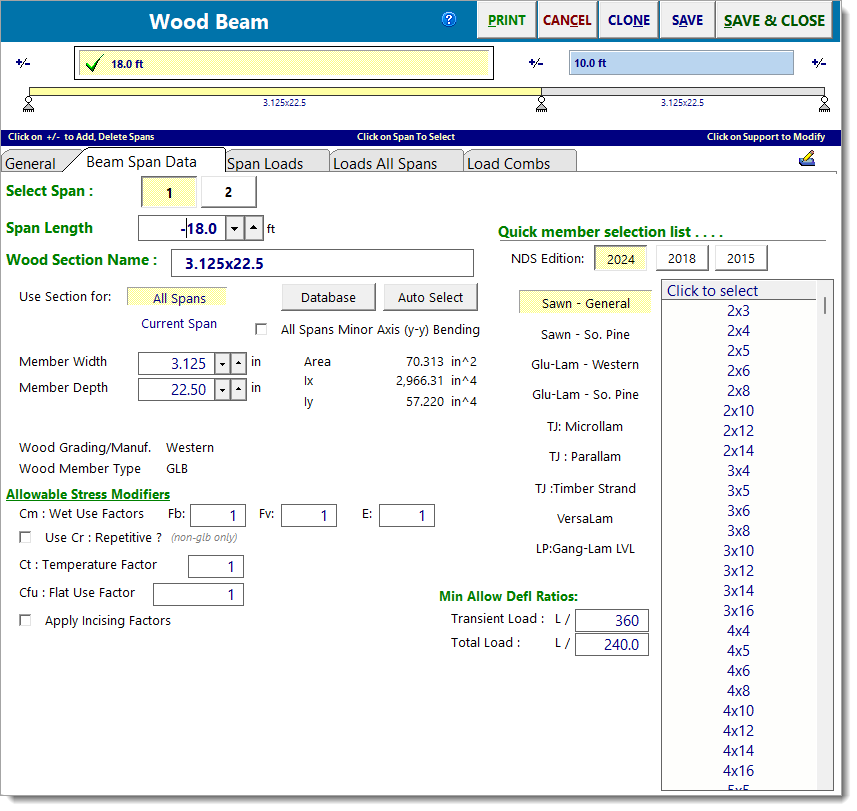Open the blue help question mark icon

pyautogui.click(x=449, y=20)
